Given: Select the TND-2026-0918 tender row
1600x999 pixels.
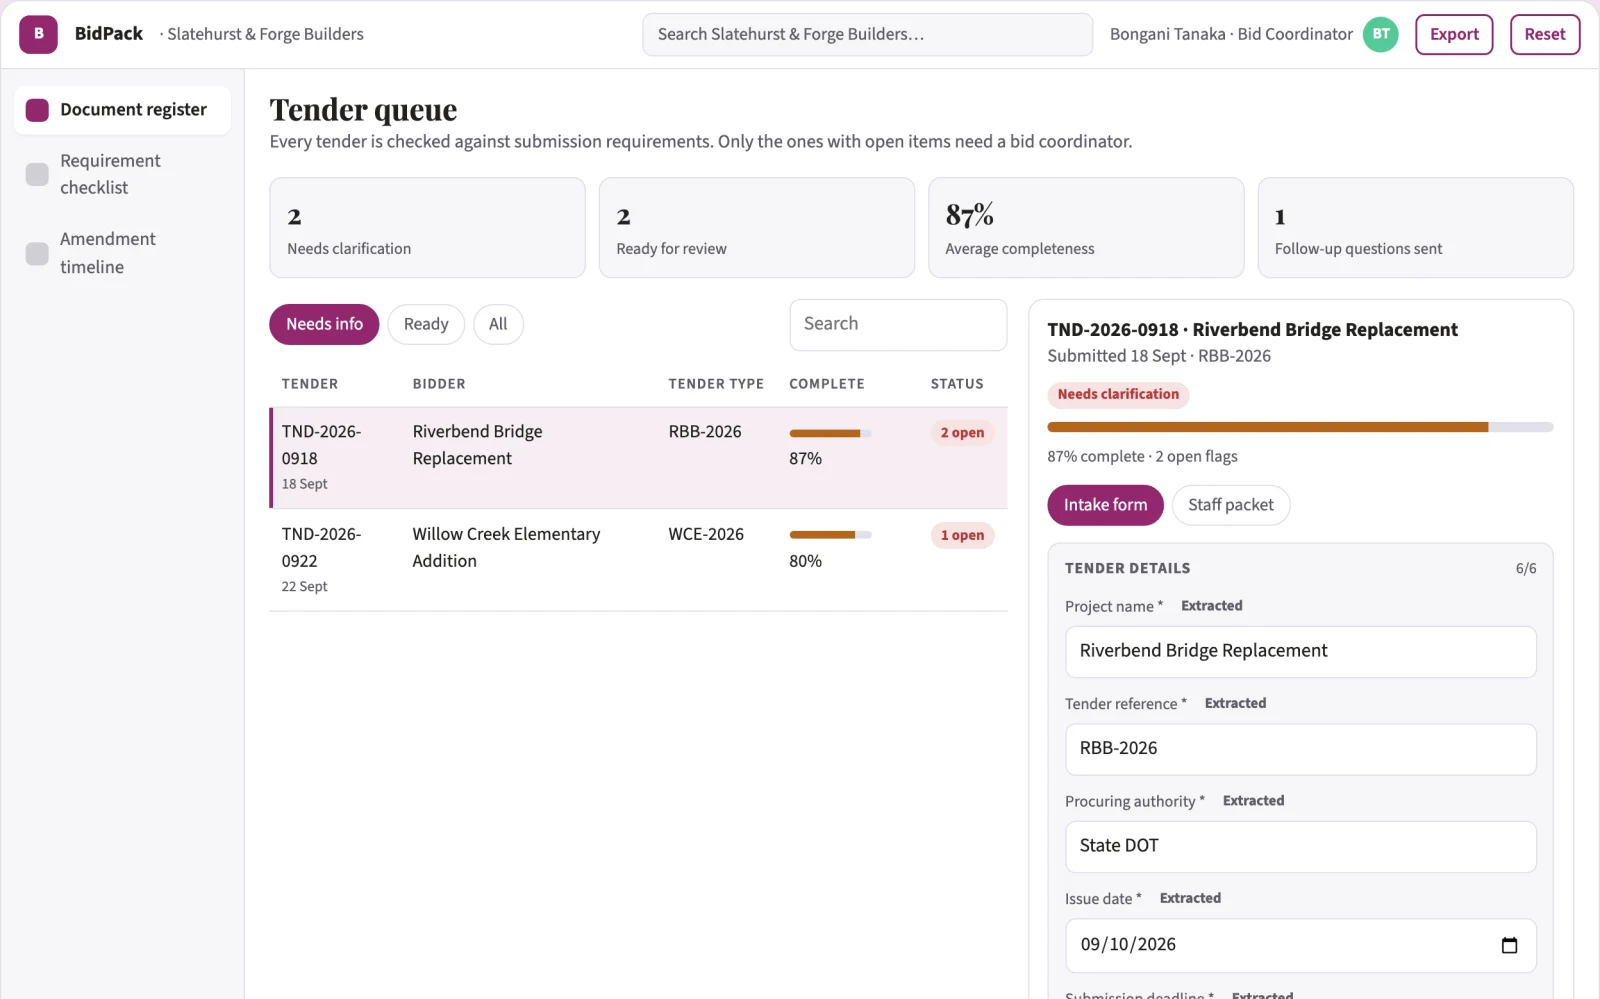Looking at the screenshot, I should click(638, 458).
